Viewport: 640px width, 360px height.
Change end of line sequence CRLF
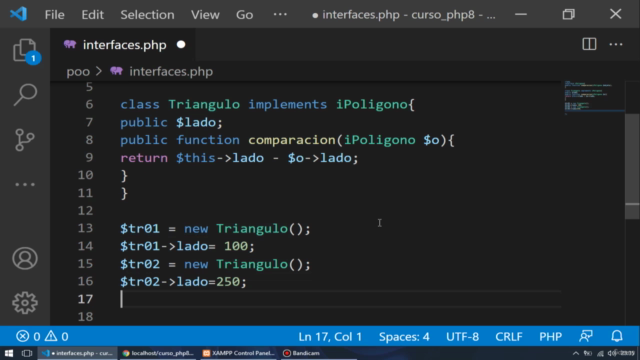(x=509, y=336)
